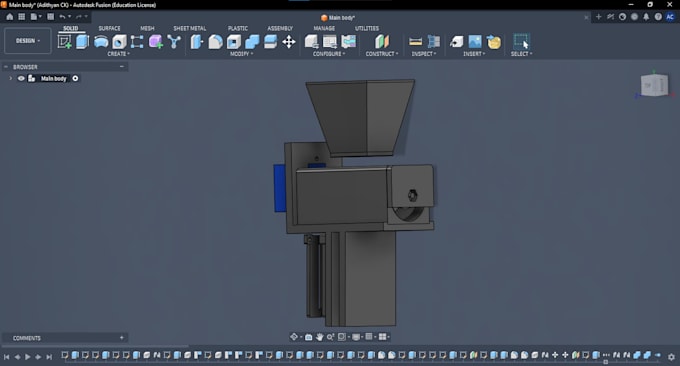Switch to the MESH tab
680x366 pixels.
147,28
